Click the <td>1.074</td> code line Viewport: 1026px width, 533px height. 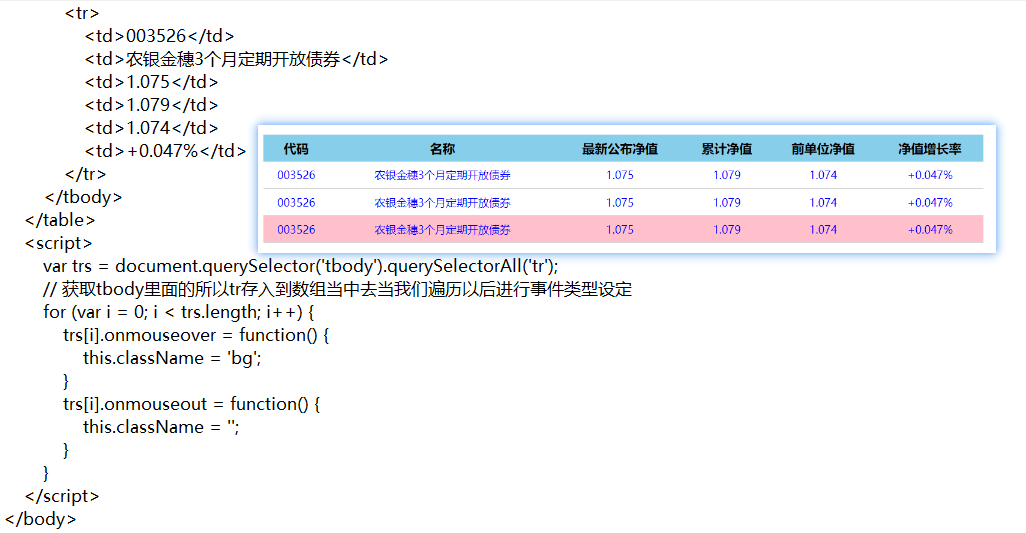coord(151,128)
